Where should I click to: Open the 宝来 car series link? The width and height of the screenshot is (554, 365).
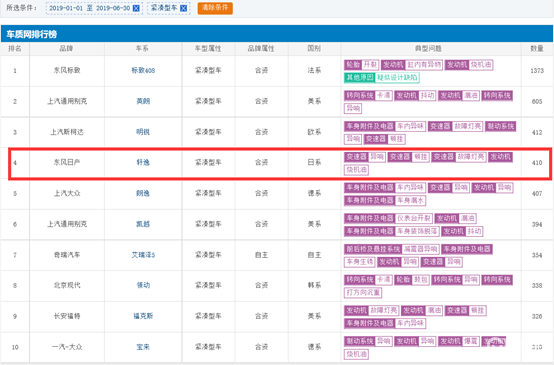(143, 347)
